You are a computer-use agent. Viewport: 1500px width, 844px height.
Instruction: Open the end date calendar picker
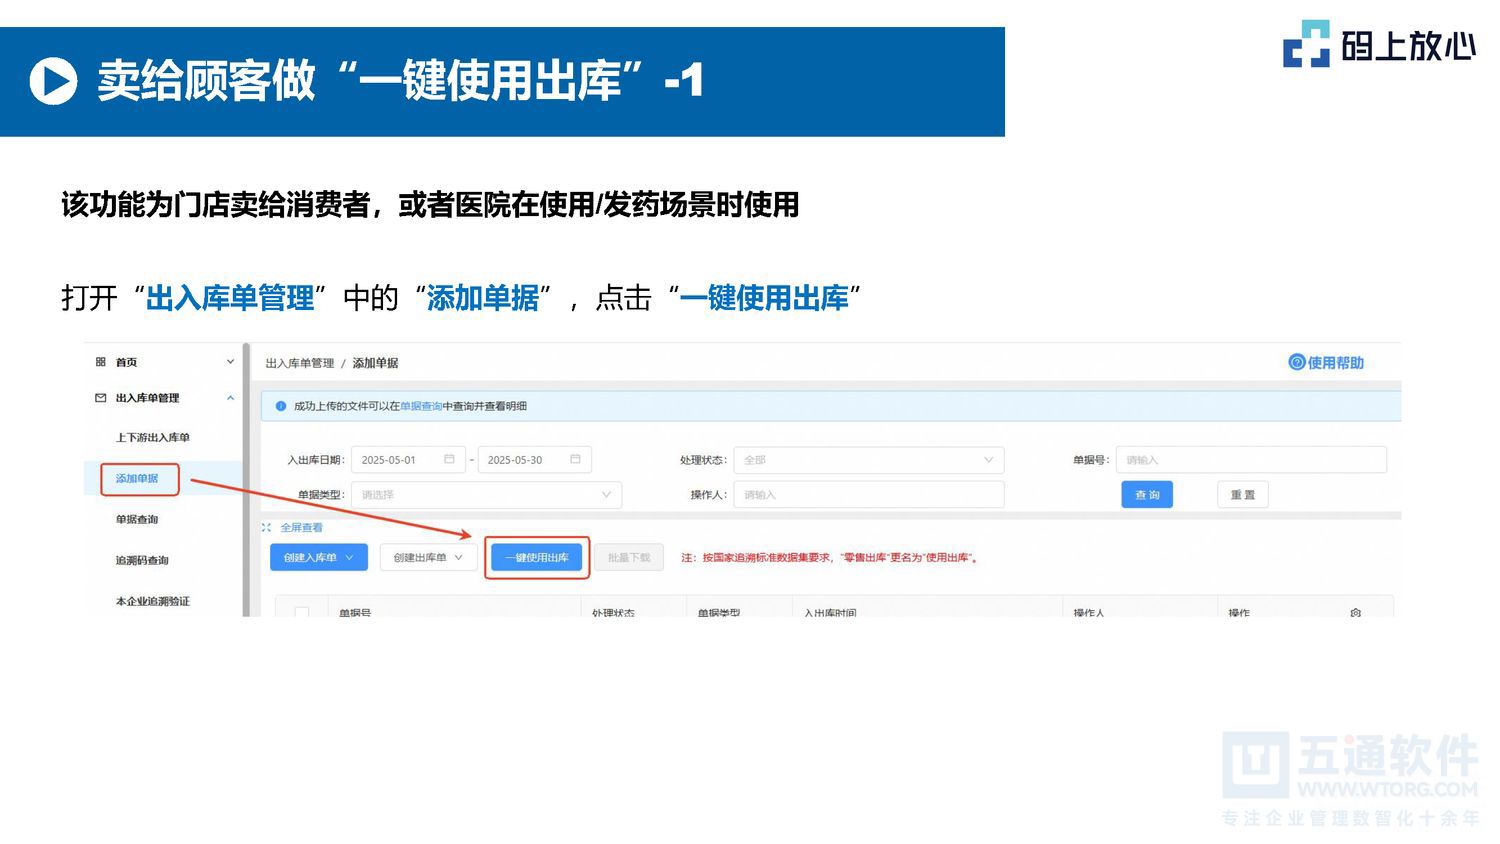(x=574, y=460)
